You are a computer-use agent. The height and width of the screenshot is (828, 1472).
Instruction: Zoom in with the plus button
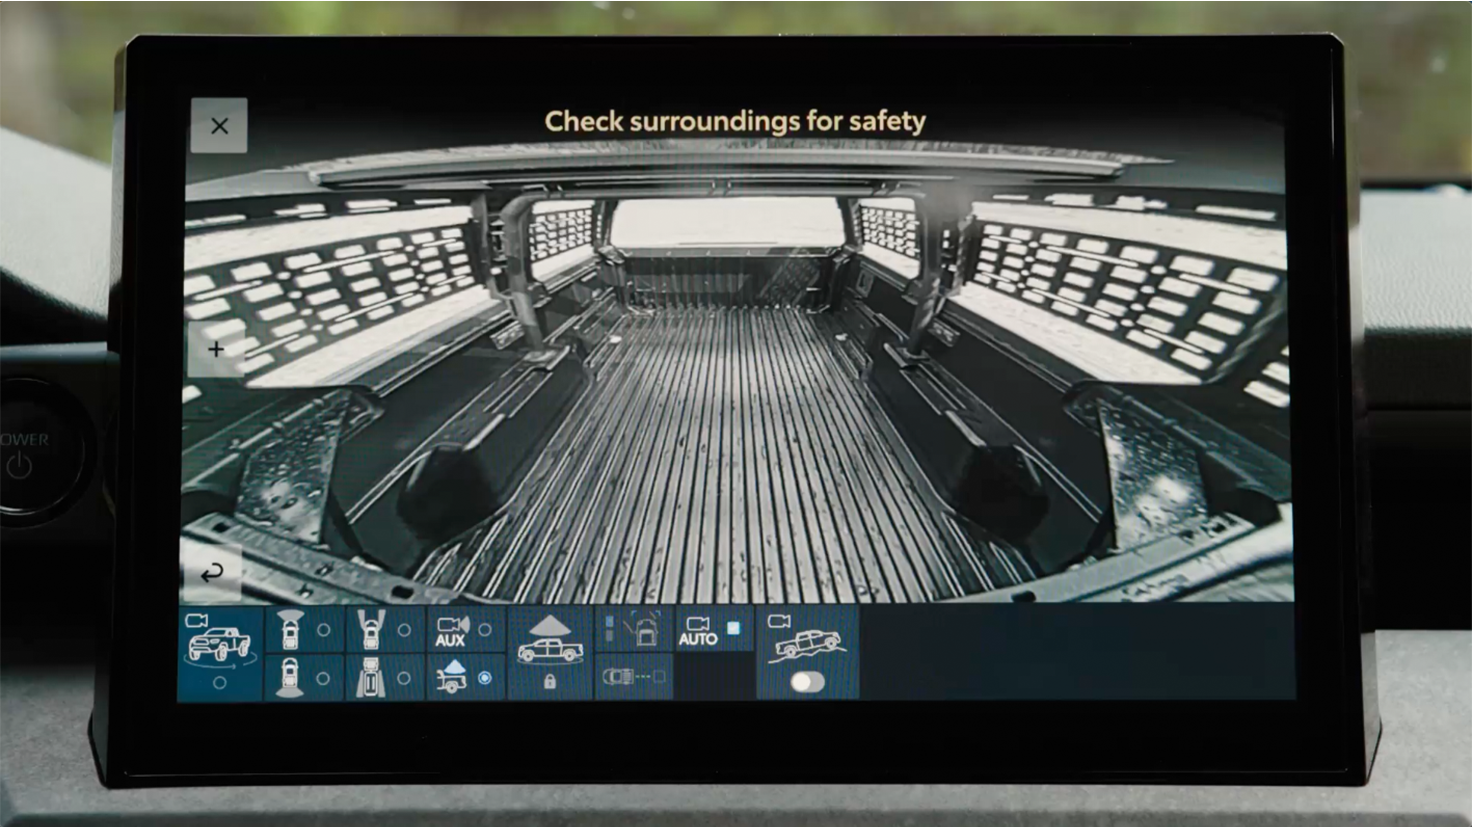216,350
